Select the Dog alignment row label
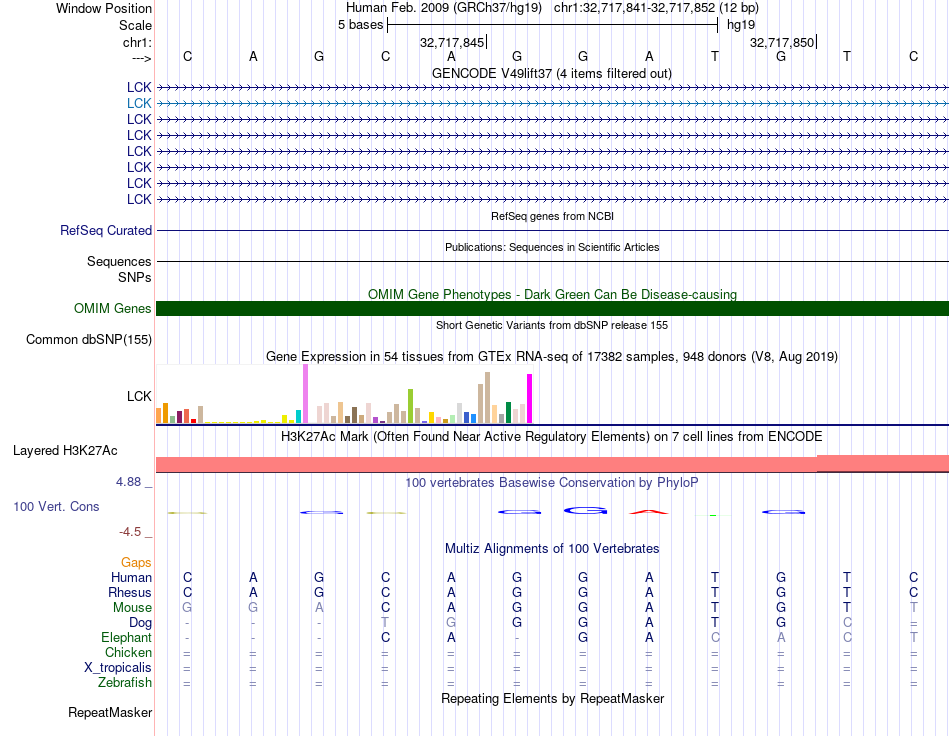 [140, 623]
